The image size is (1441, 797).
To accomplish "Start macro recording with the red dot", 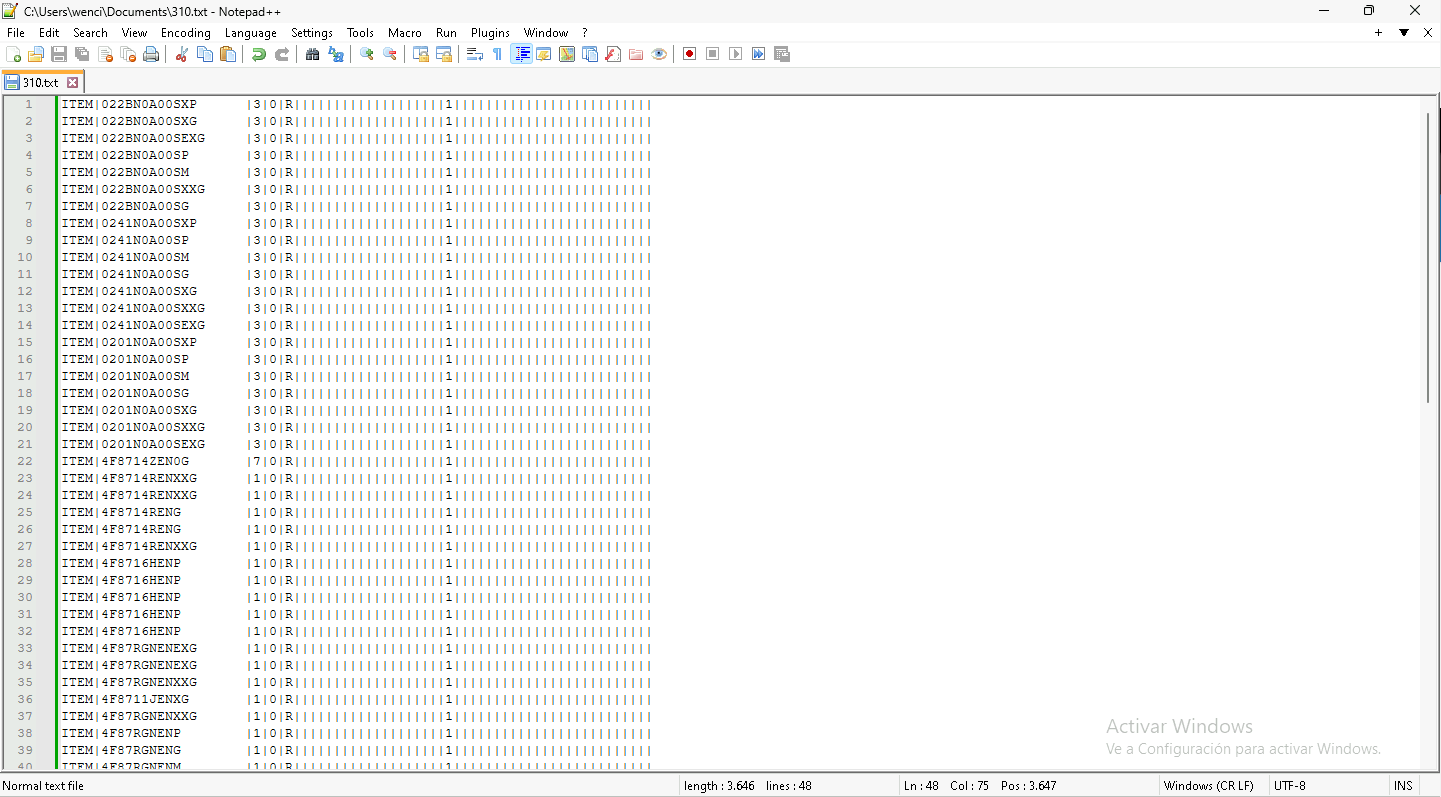I will click(x=689, y=54).
